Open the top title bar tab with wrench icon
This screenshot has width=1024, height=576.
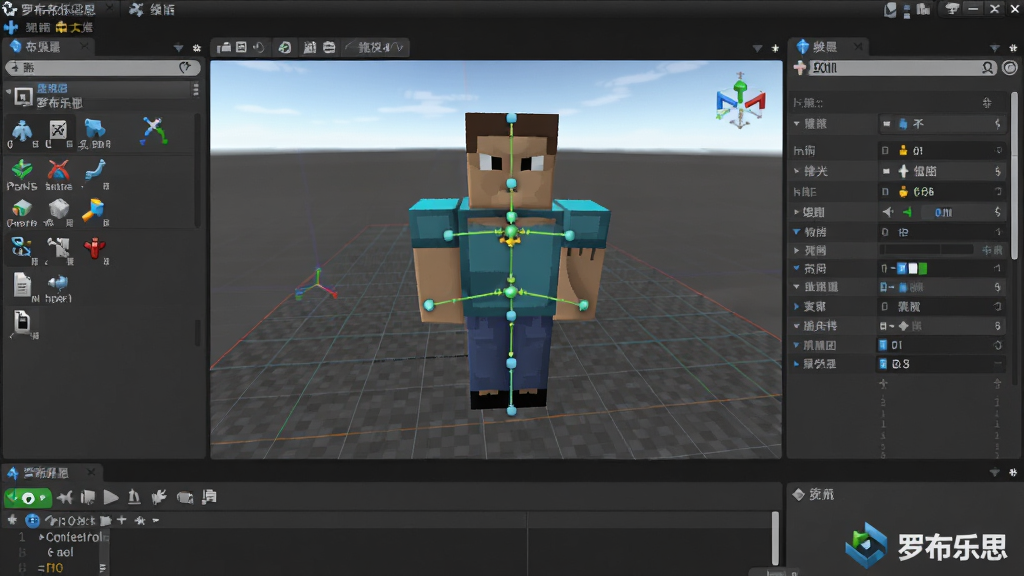coord(152,10)
